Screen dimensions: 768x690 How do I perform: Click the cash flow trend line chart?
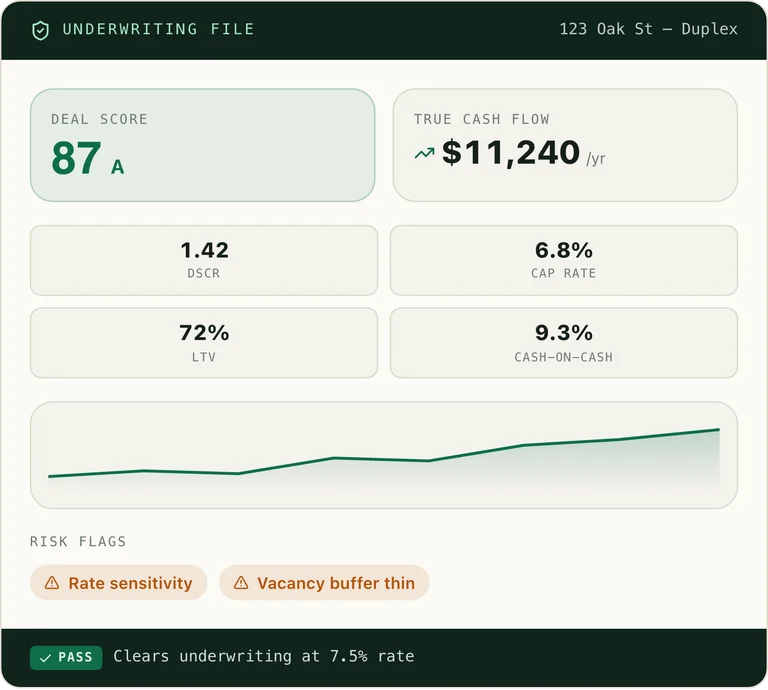pos(384,455)
